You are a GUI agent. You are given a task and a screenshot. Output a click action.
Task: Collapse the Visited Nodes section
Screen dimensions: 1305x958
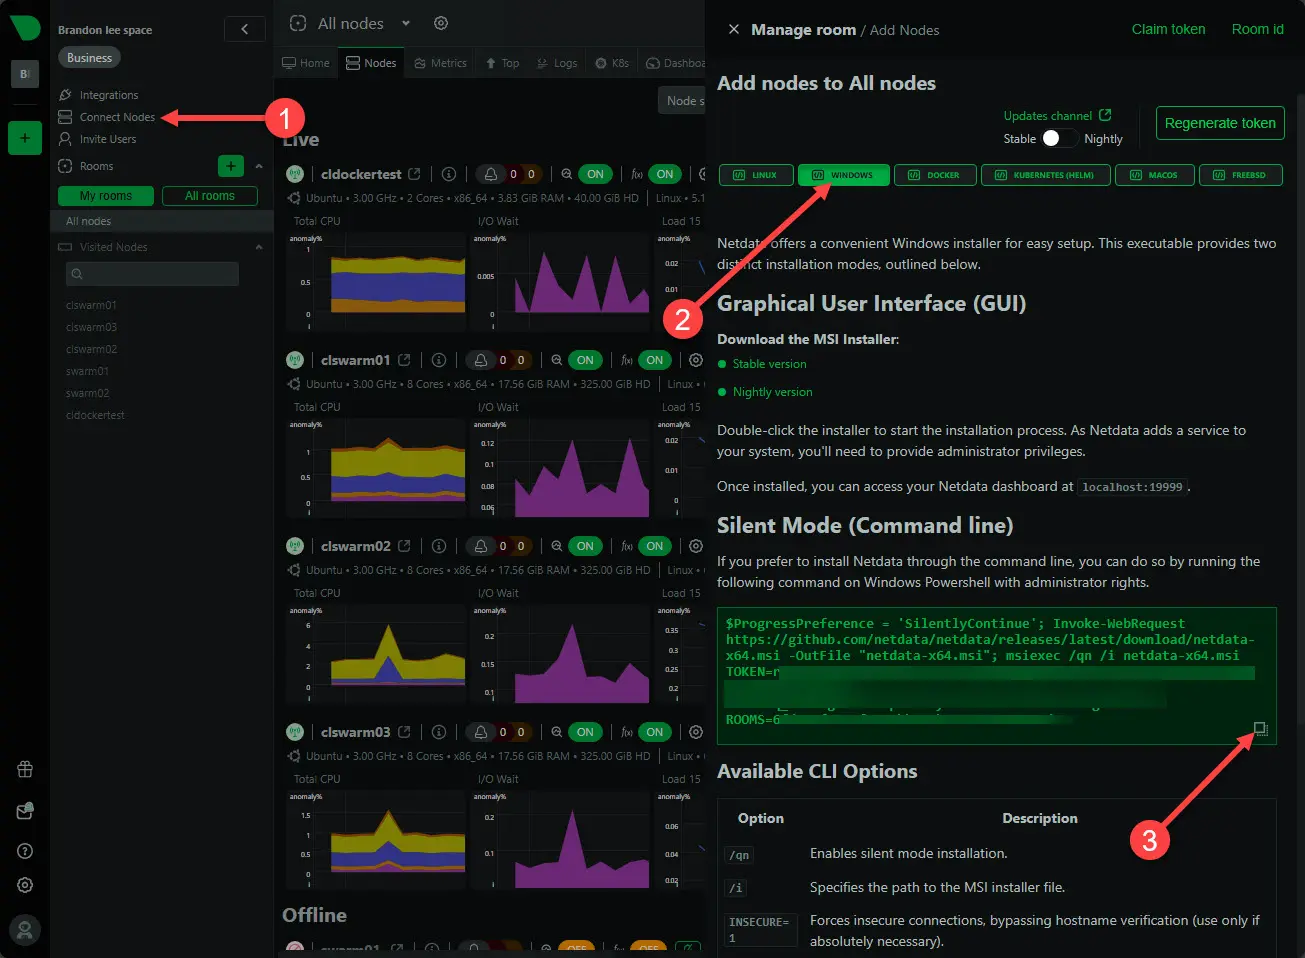coord(259,247)
